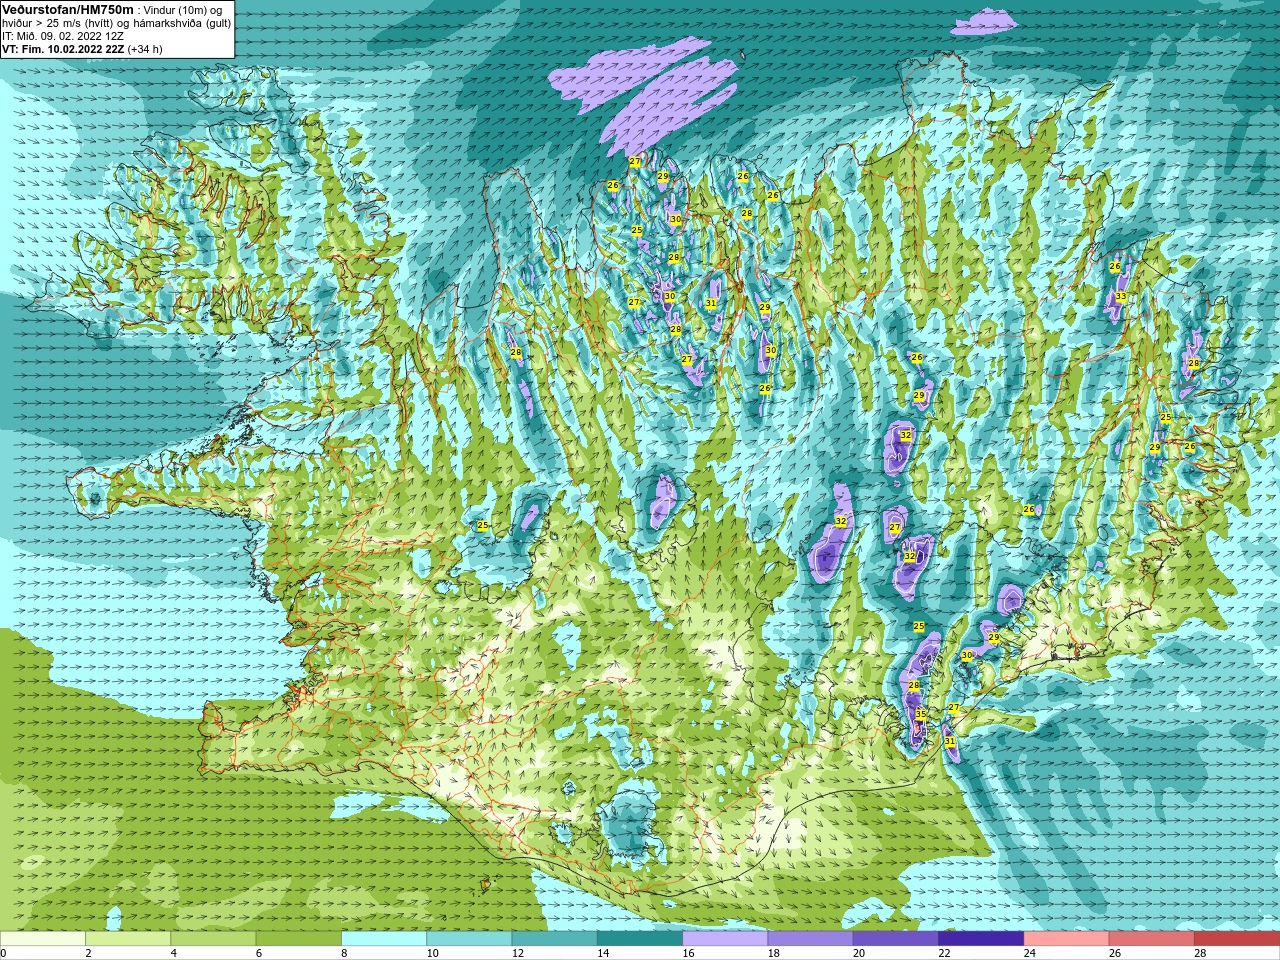Viewport: 1280px width, 960px height.
Task: Click the dark green 6–8 legend swatch
Action: (299, 939)
